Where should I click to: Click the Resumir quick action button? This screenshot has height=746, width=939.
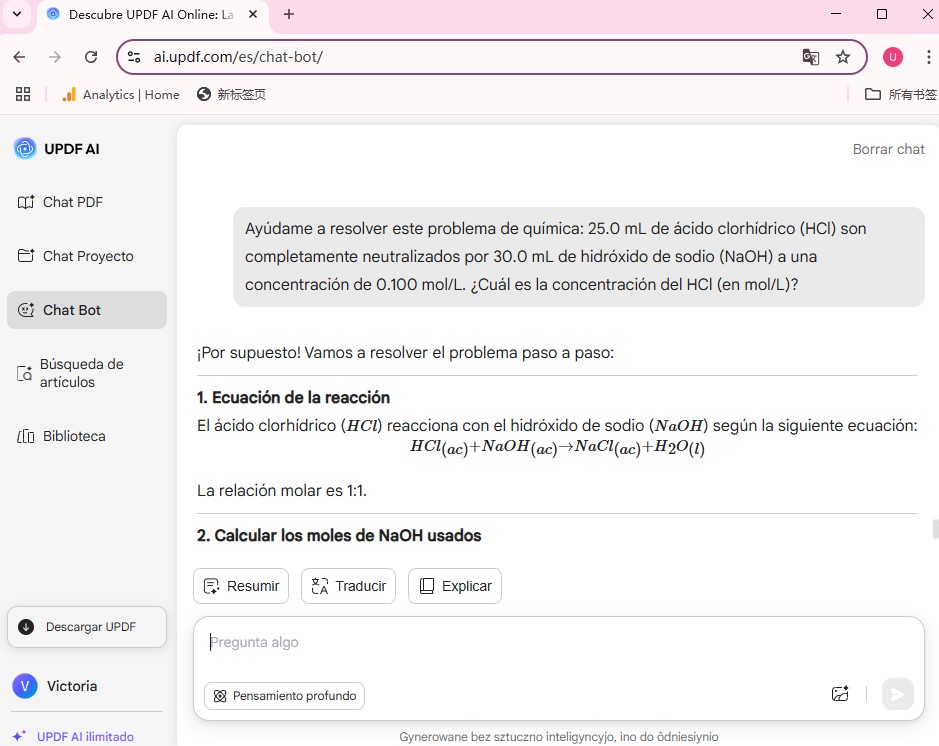[x=241, y=586]
